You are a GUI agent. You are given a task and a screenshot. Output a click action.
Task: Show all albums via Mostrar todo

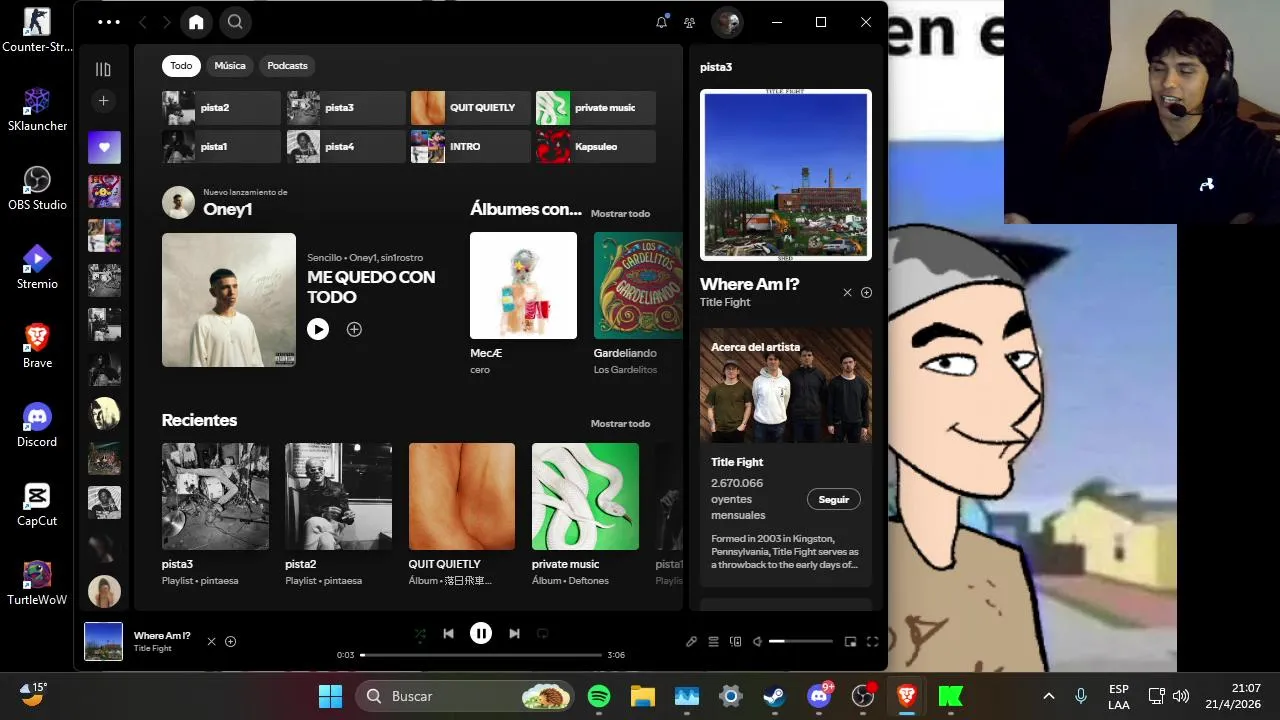coord(620,213)
